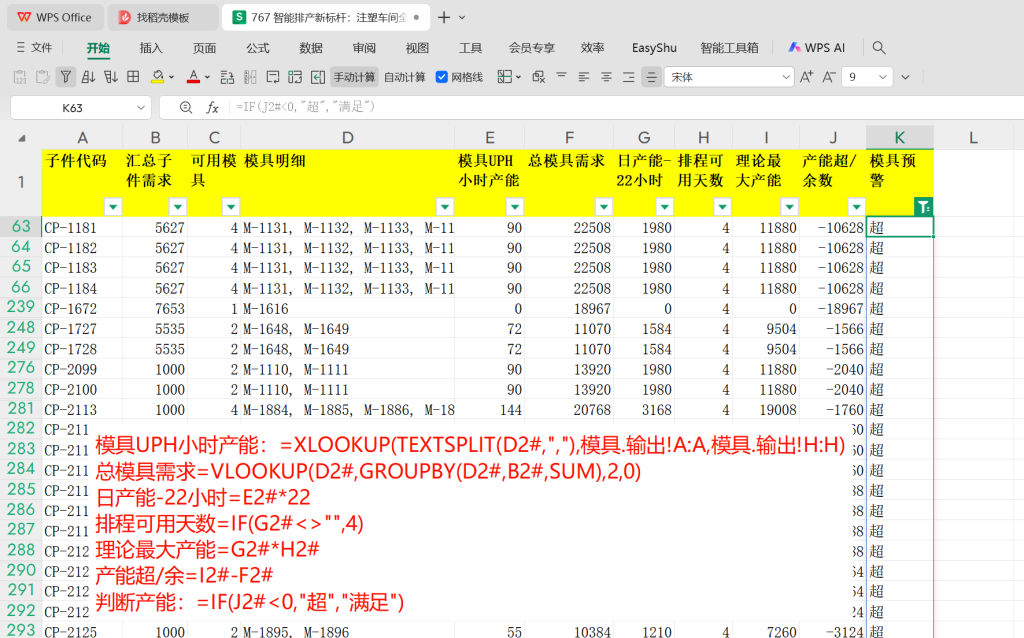Switch to 自动计算 automatic calculation

(404, 77)
